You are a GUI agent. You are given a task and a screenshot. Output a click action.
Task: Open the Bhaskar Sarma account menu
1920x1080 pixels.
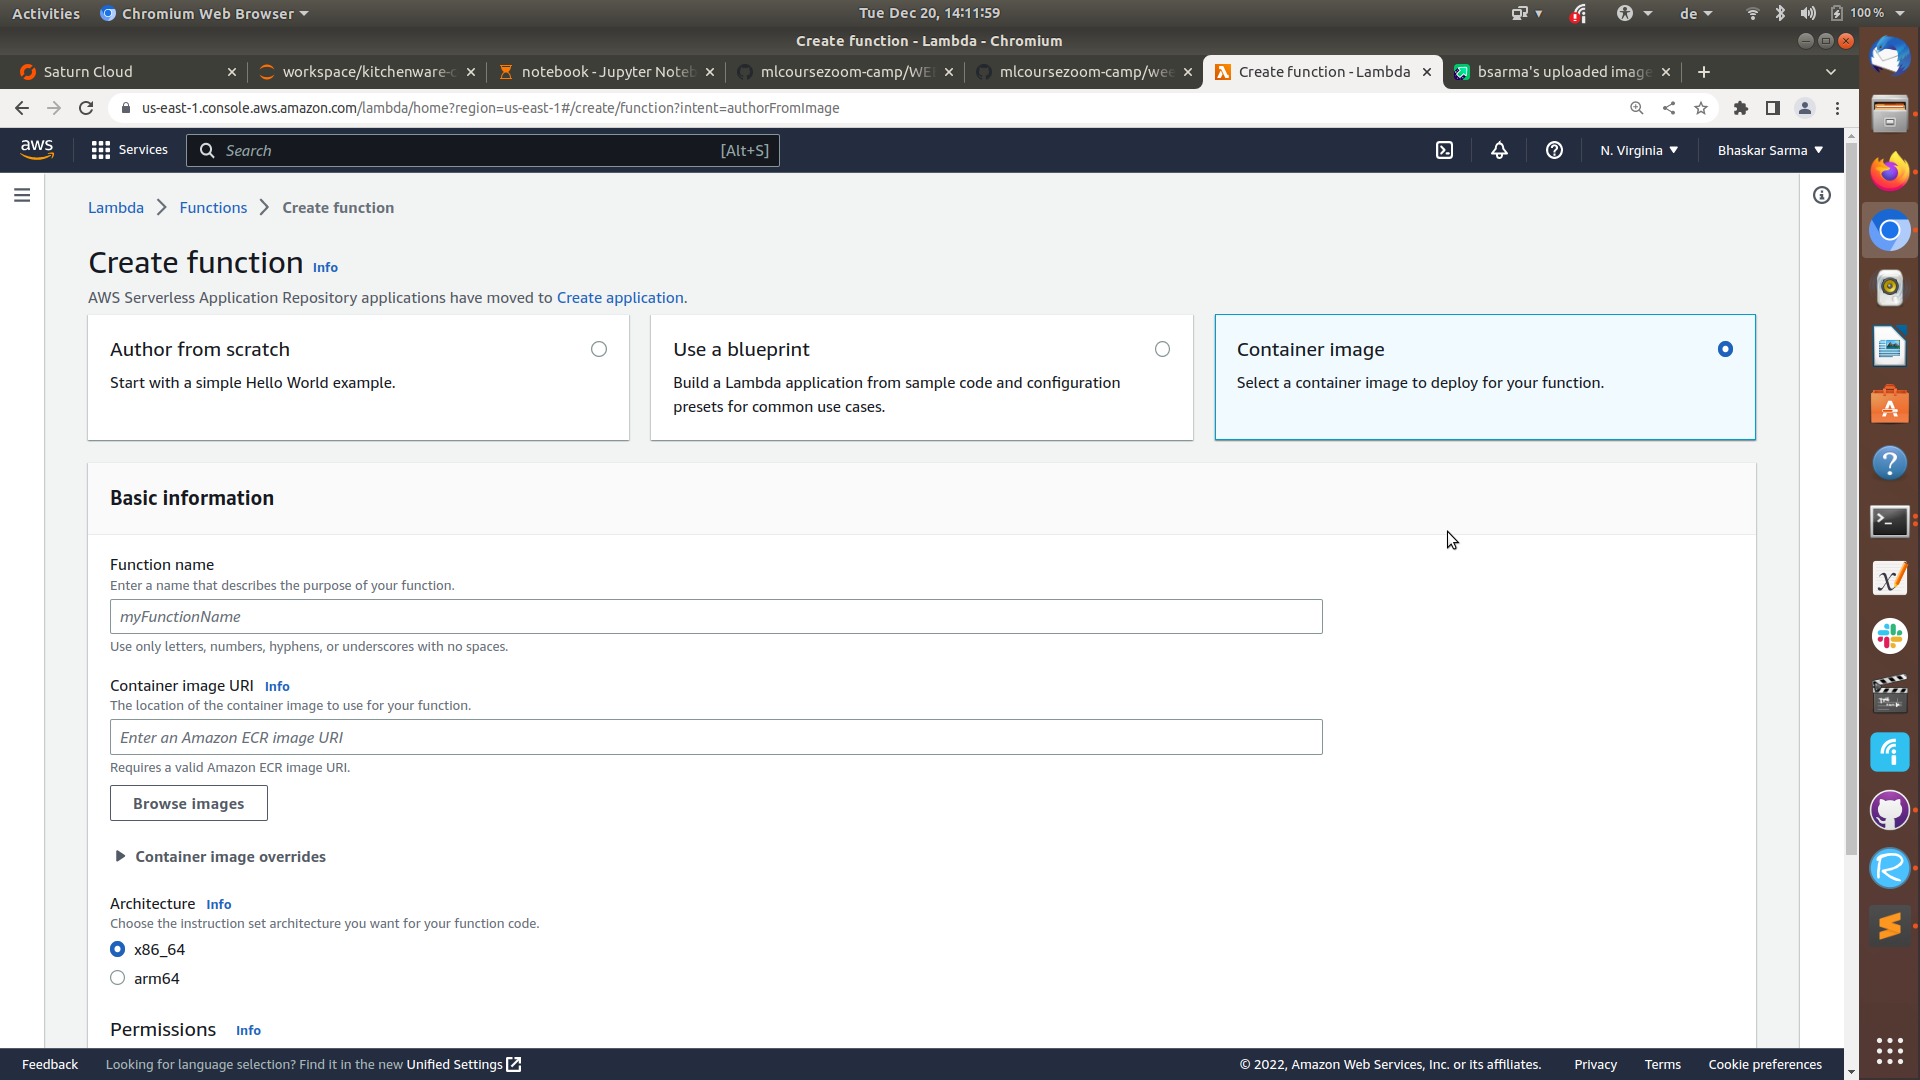click(x=1770, y=150)
